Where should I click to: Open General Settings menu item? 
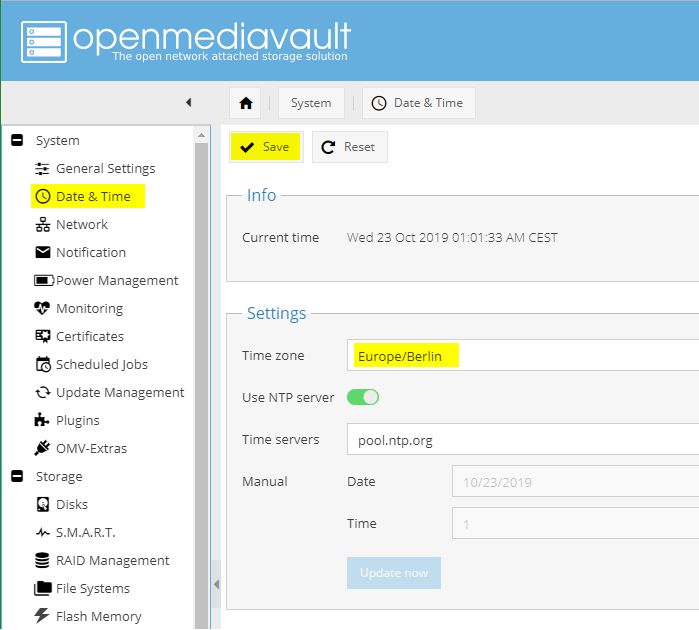pos(106,169)
